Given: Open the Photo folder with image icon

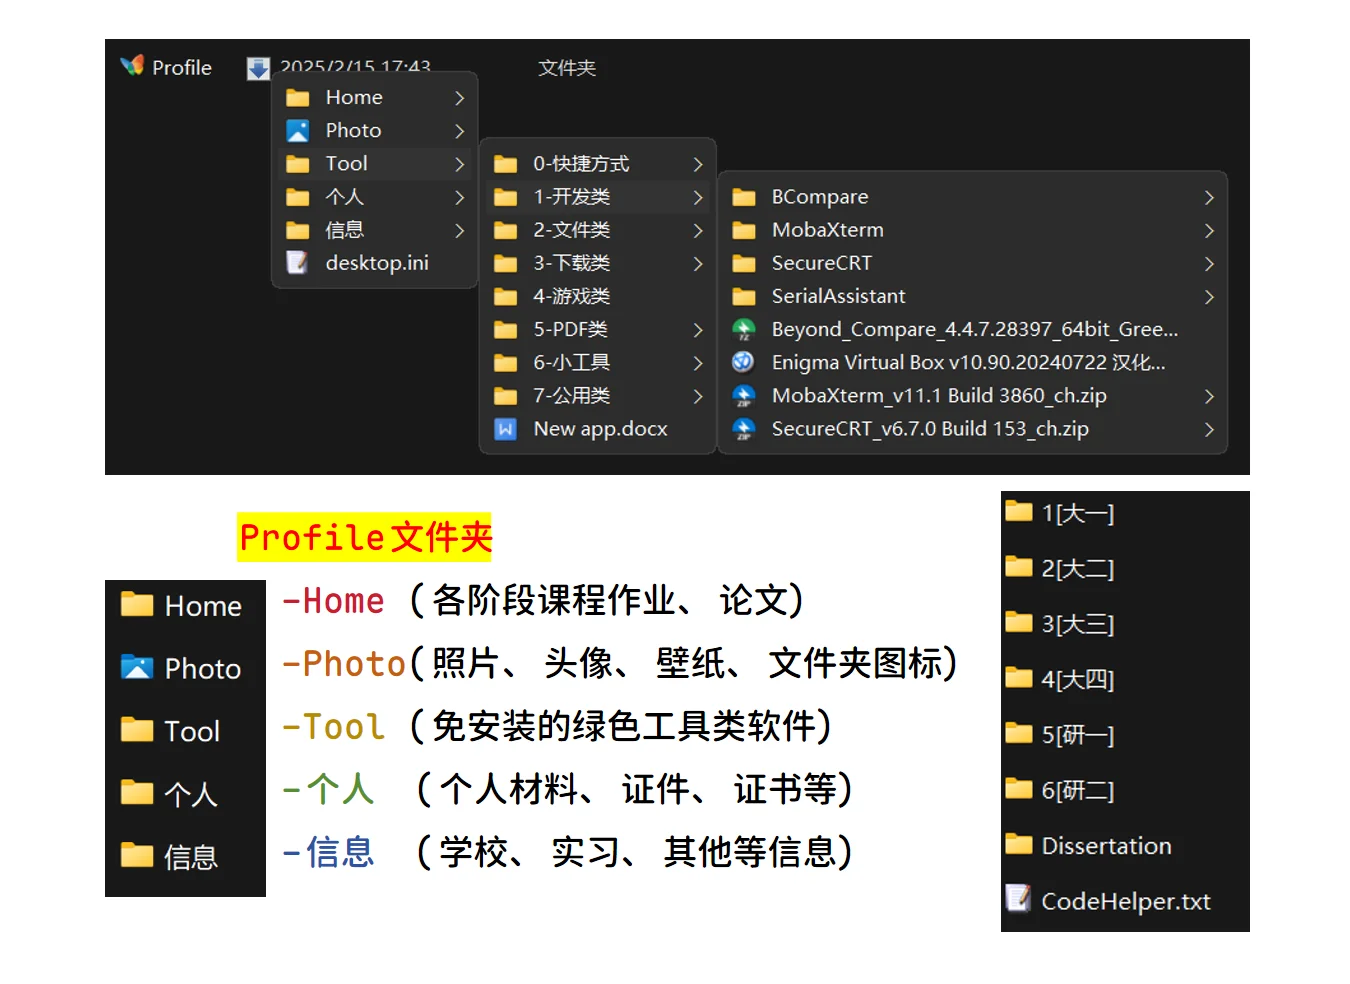Looking at the screenshot, I should tap(298, 130).
